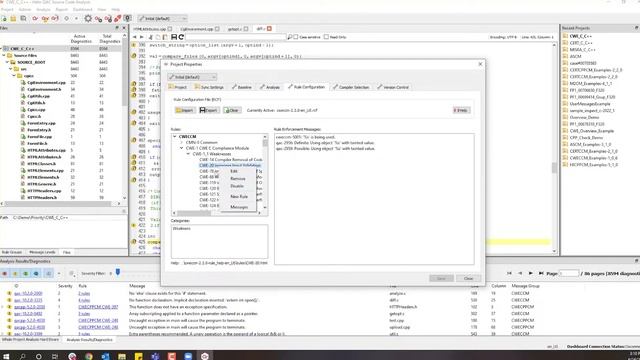Close the Files panel with its X icon

(x=124, y=28)
